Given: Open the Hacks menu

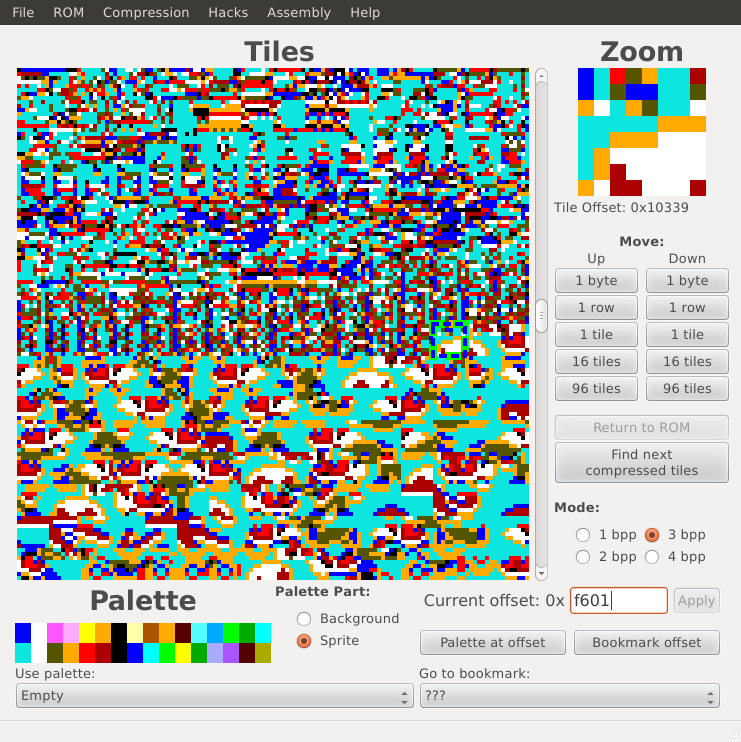Looking at the screenshot, I should tap(228, 12).
